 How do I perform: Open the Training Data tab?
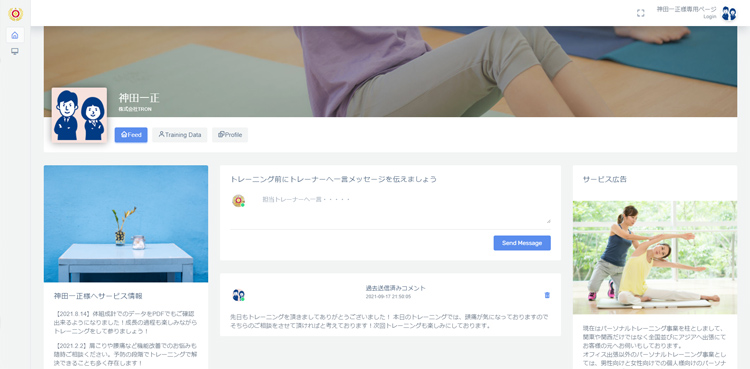pyautogui.click(x=180, y=135)
